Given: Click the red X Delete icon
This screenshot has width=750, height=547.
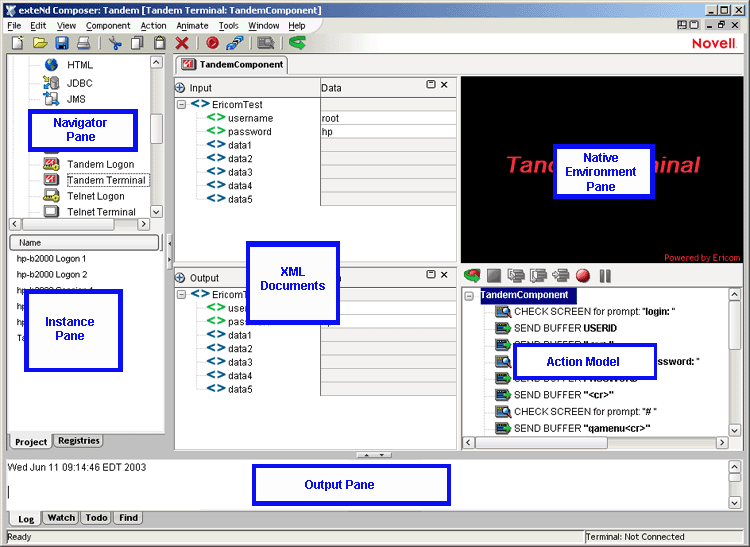Looking at the screenshot, I should pyautogui.click(x=182, y=43).
